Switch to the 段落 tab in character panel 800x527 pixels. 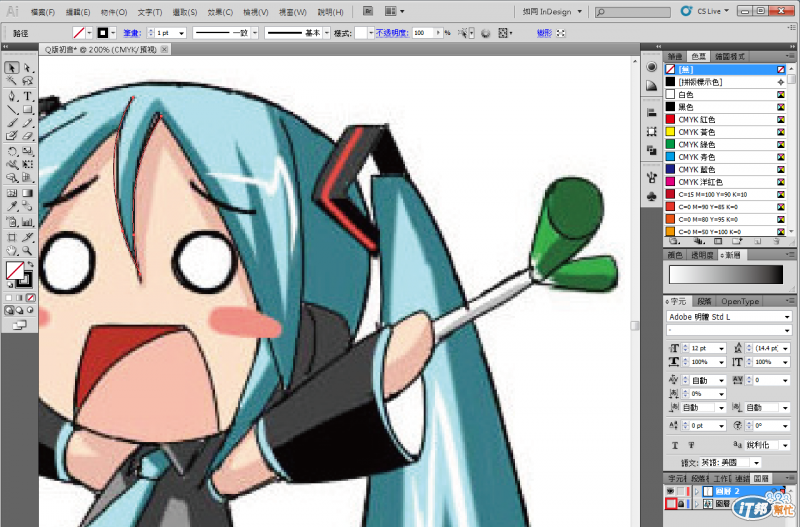point(704,302)
